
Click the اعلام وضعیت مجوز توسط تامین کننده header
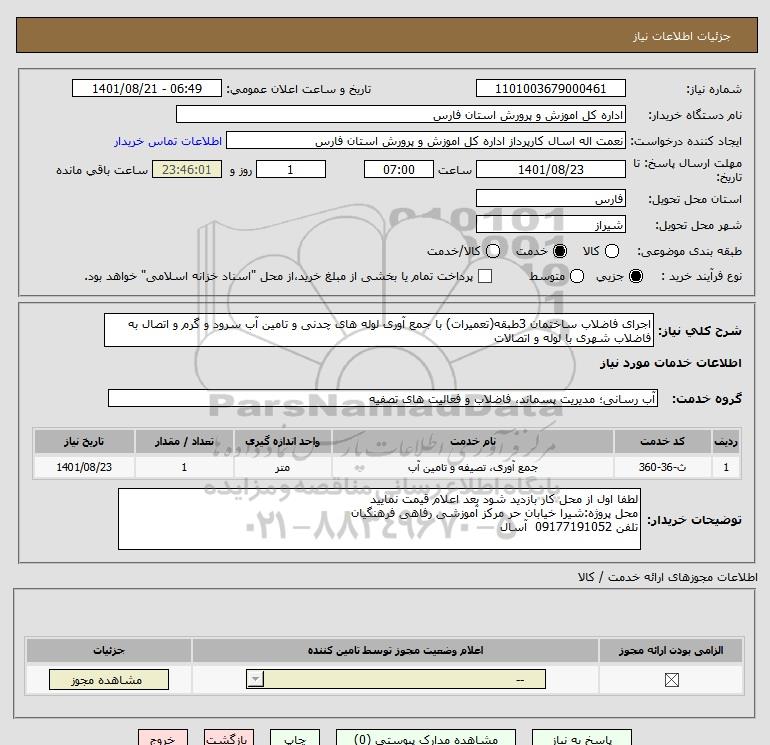point(395,650)
